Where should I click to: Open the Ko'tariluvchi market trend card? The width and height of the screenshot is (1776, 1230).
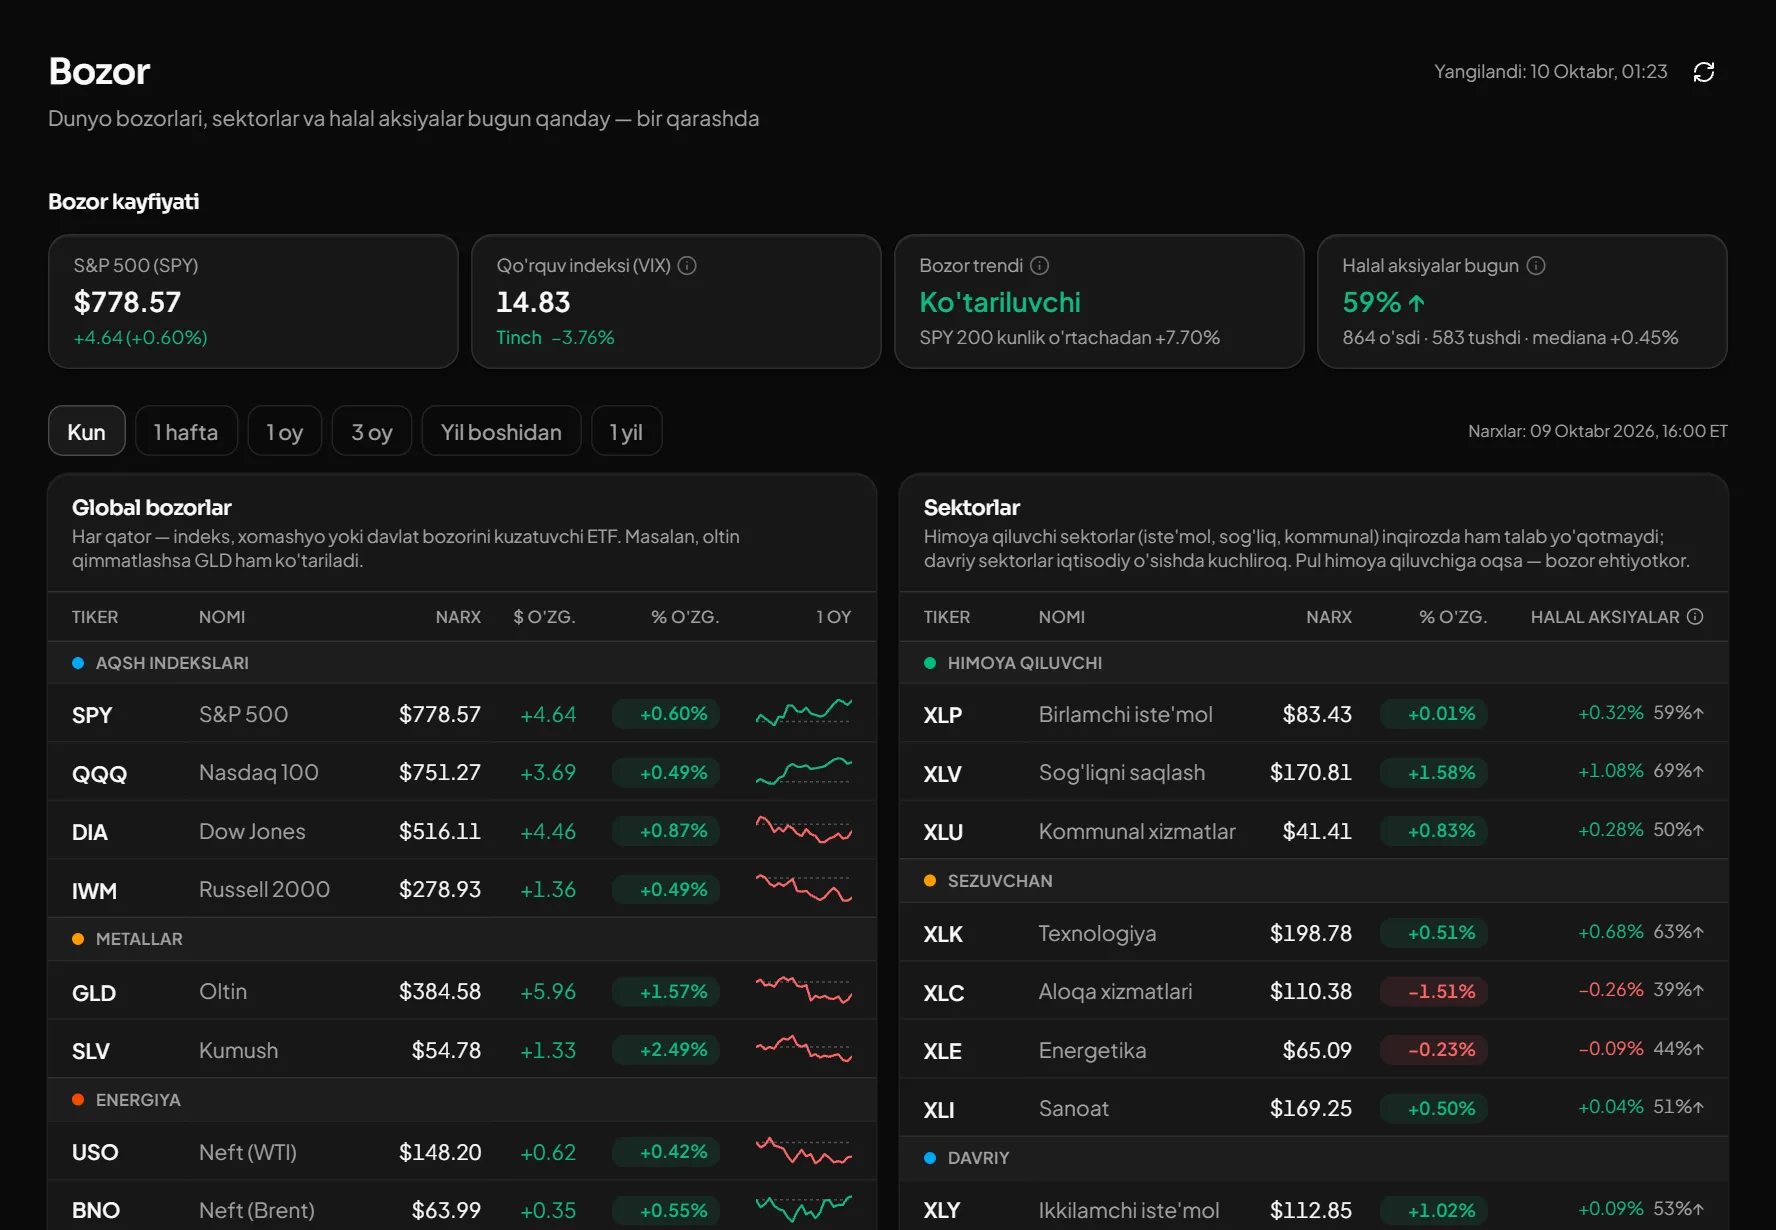[x=1099, y=302]
